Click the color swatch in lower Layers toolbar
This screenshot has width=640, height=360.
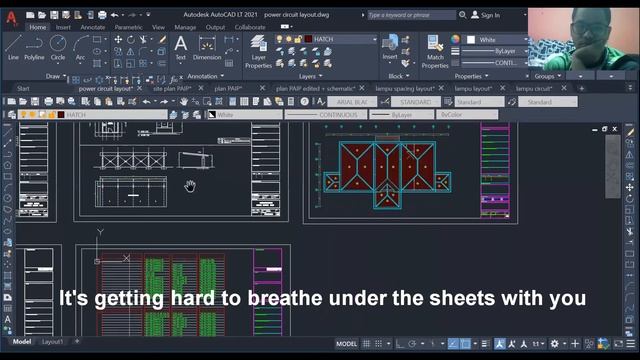[61, 115]
